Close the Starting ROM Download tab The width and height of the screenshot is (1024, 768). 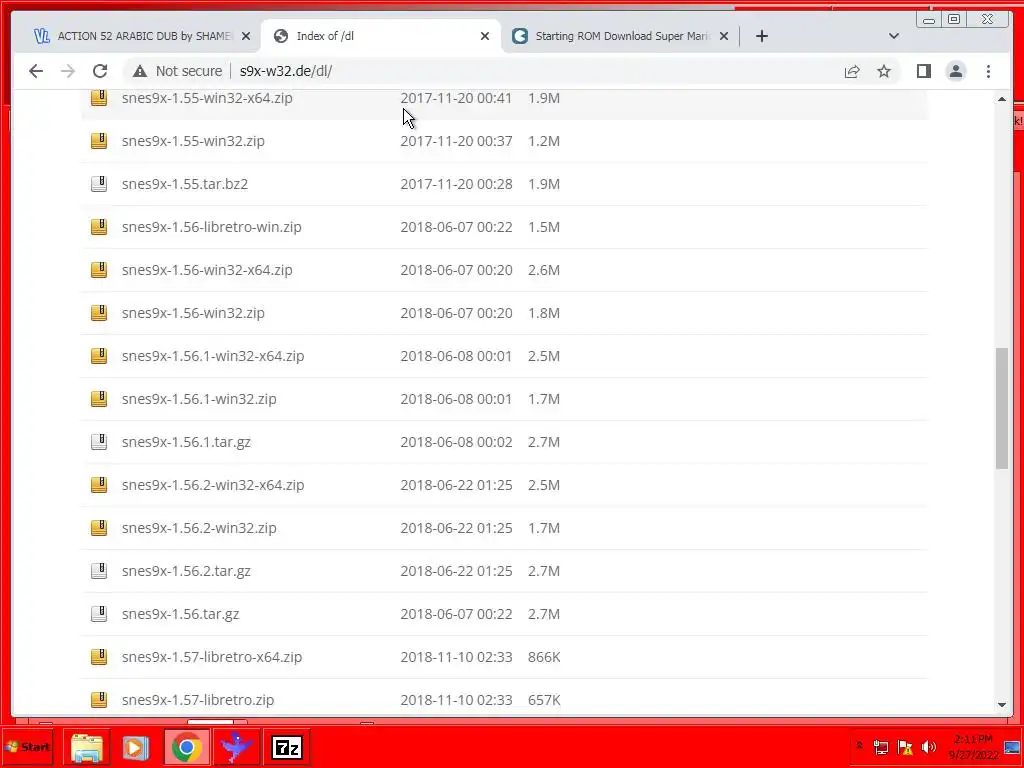pos(724,36)
